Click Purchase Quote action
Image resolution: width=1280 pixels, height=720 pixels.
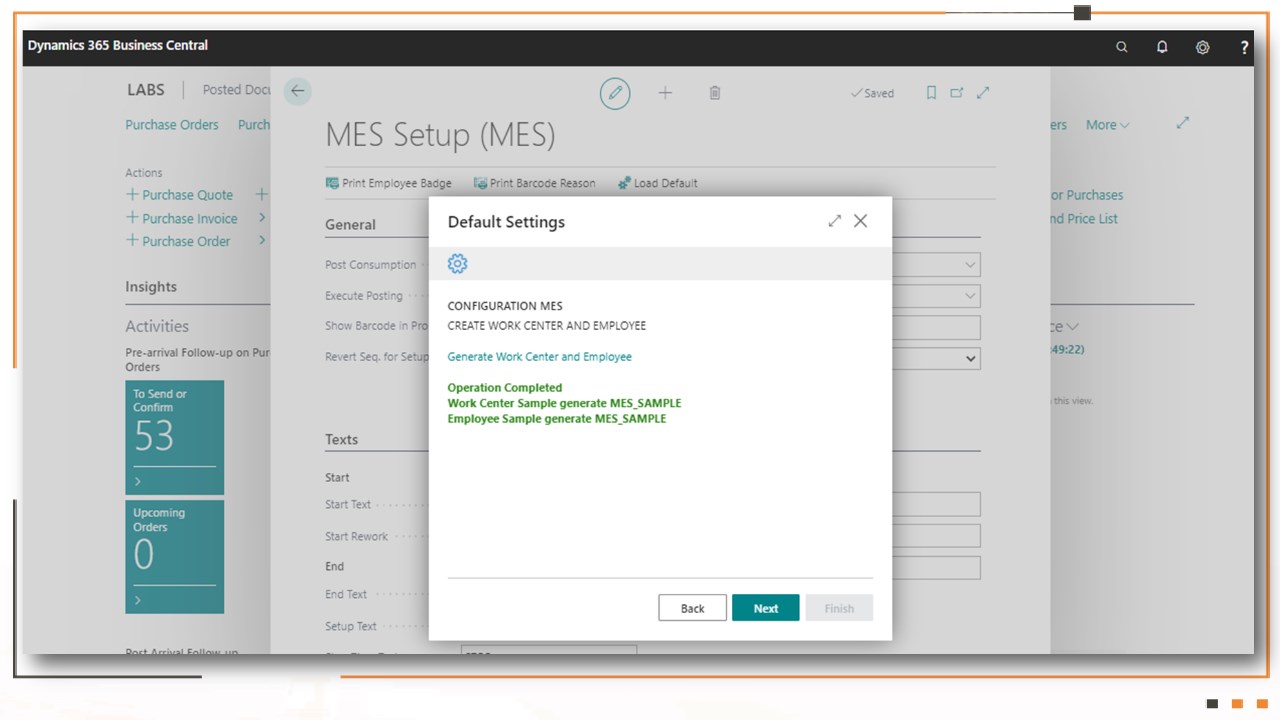pyautogui.click(x=179, y=195)
